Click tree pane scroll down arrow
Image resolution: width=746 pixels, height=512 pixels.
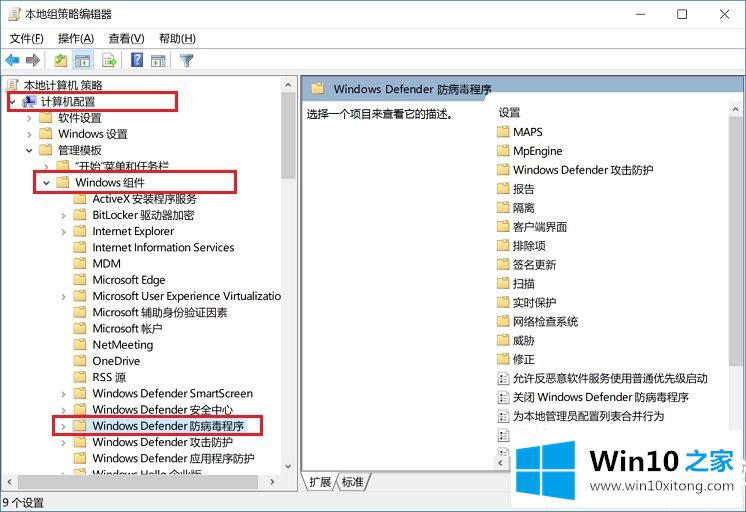click(x=288, y=467)
